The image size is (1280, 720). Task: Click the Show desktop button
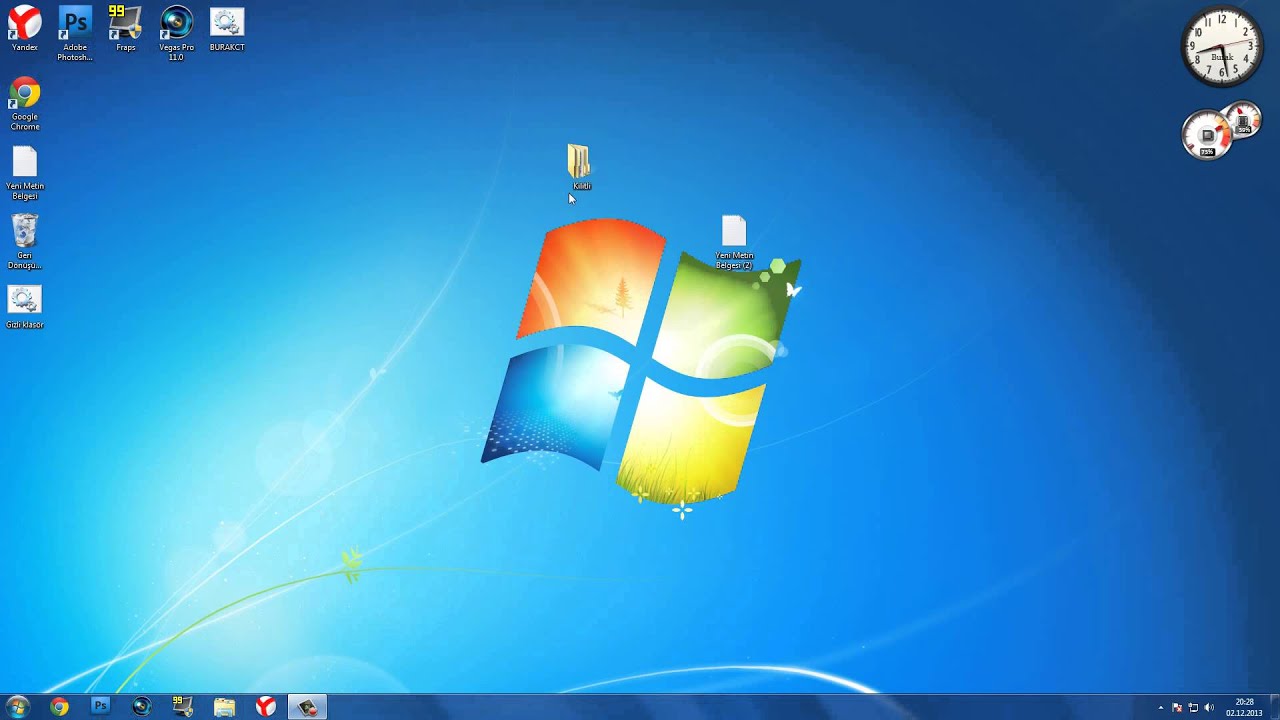coord(1274,707)
